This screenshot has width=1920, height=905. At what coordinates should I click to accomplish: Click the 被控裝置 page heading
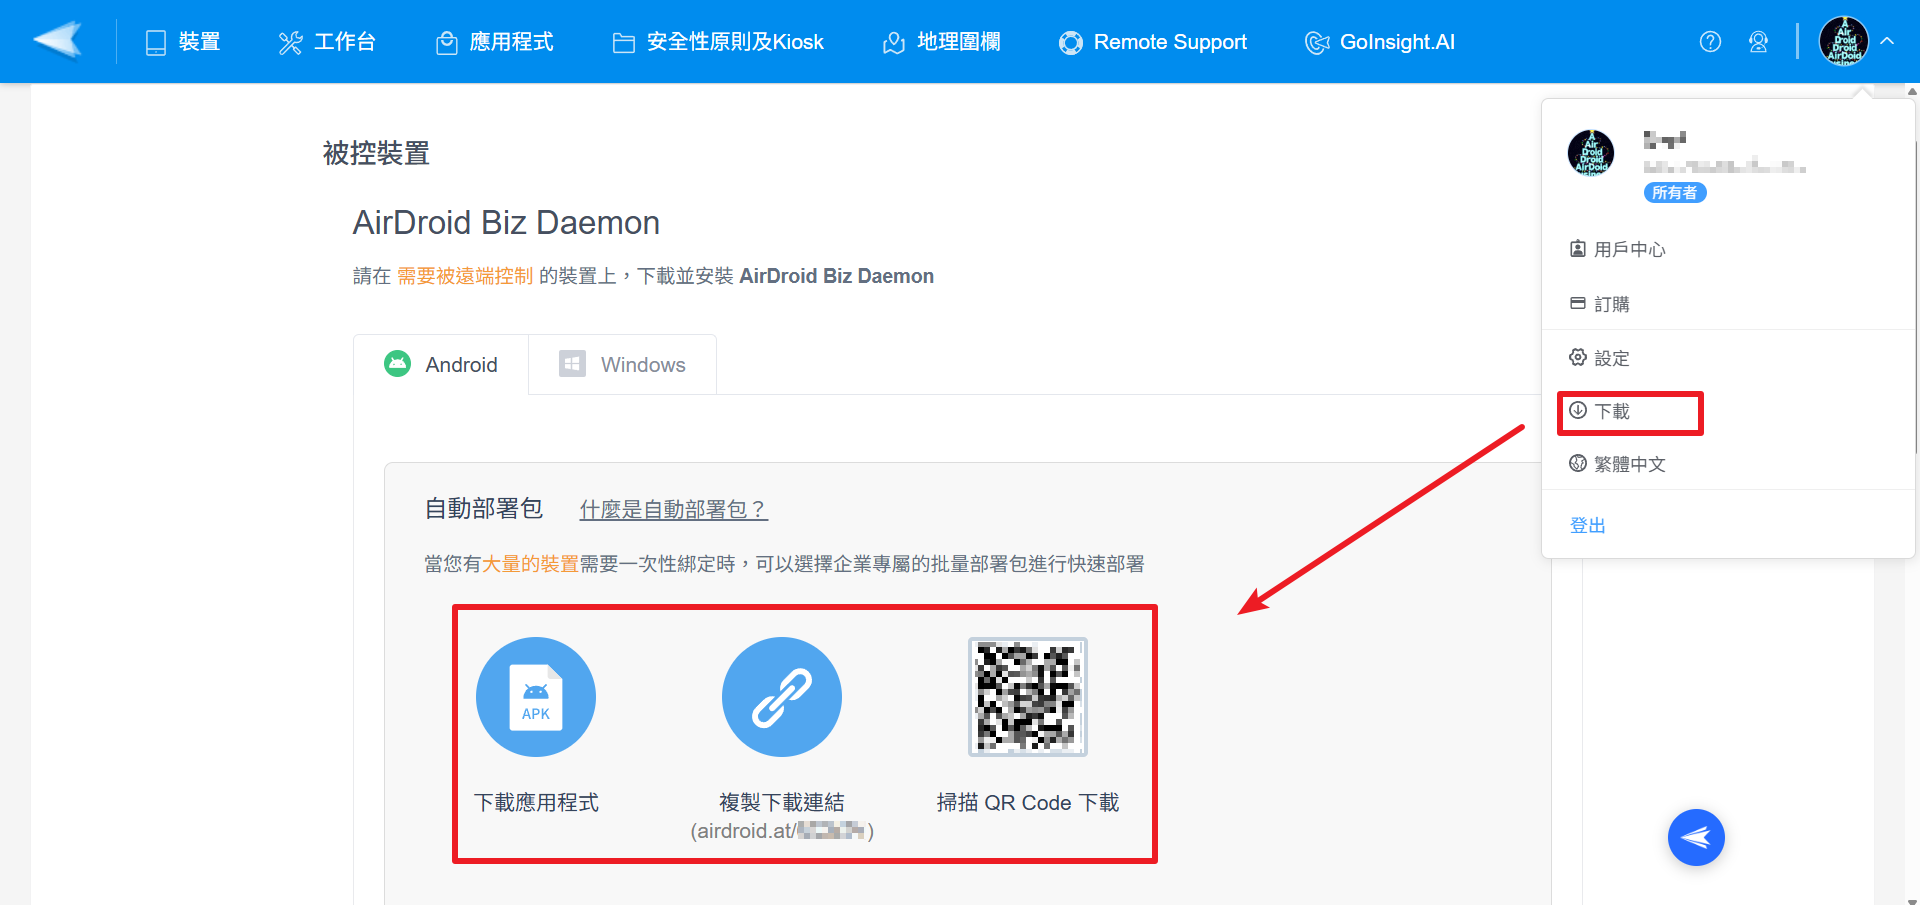[376, 153]
